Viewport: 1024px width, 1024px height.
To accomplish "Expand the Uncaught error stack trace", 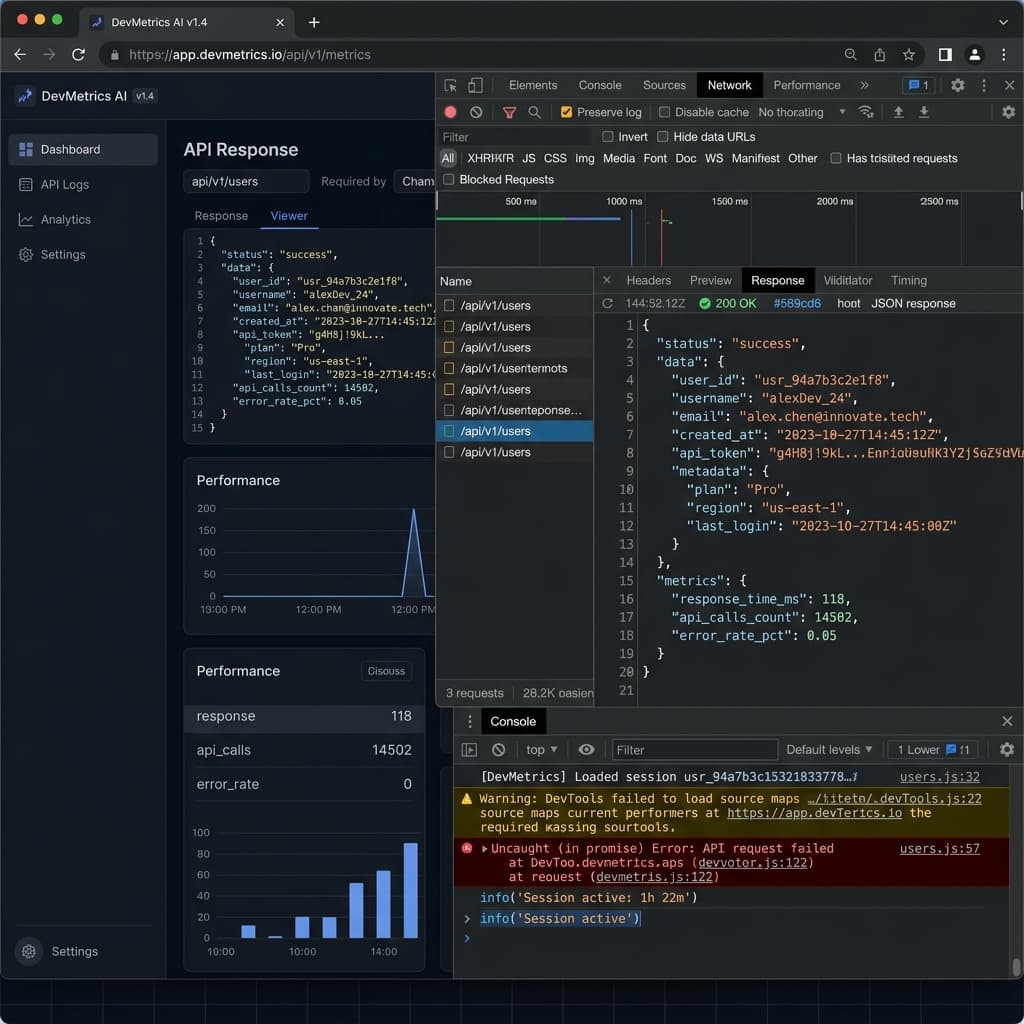I will point(485,848).
